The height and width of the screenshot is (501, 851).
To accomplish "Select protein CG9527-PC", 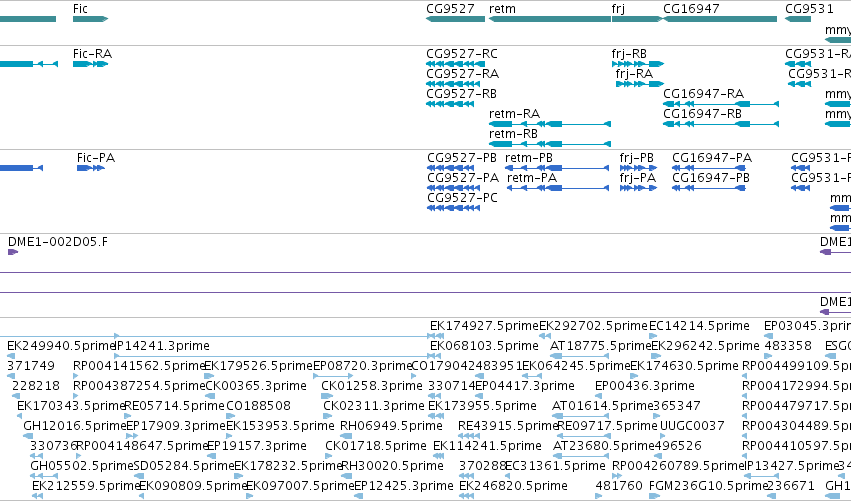I will pyautogui.click(x=462, y=198).
